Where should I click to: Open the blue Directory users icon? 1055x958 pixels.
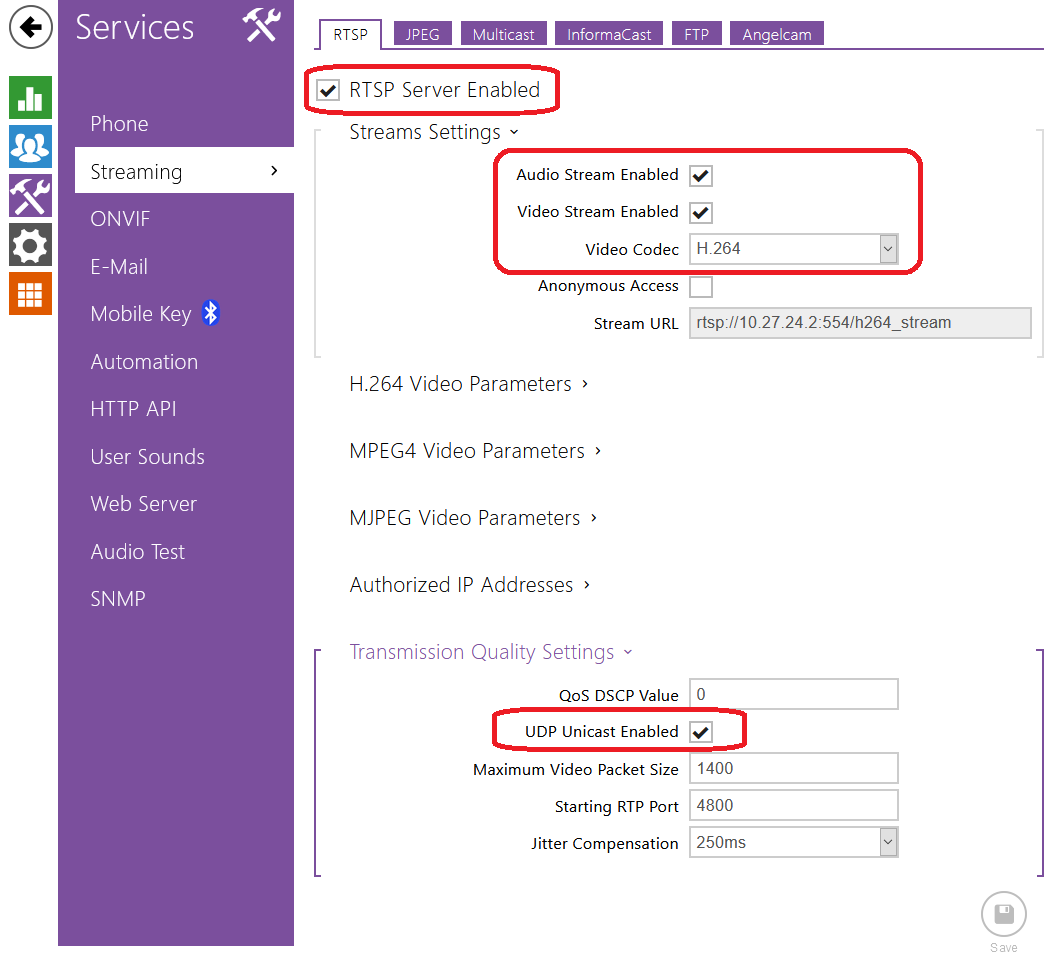tap(30, 147)
